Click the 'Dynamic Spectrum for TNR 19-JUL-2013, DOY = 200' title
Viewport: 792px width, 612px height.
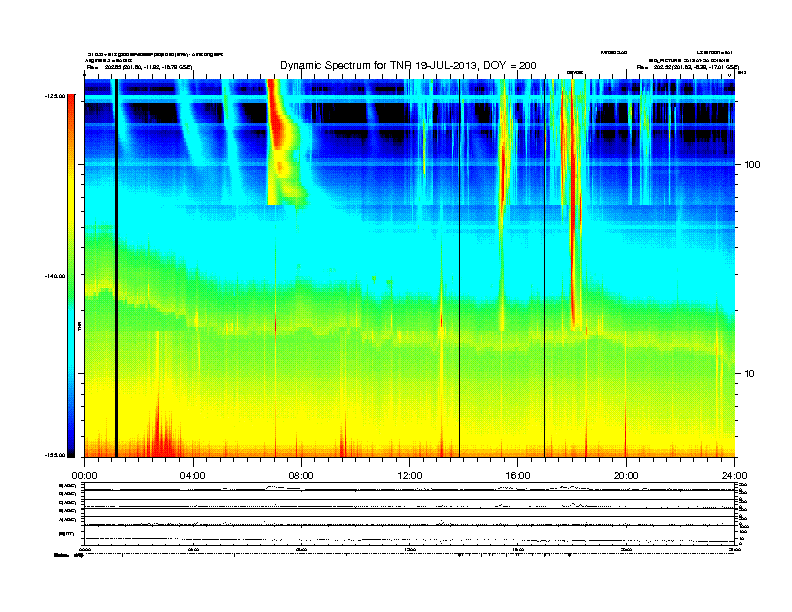408,66
